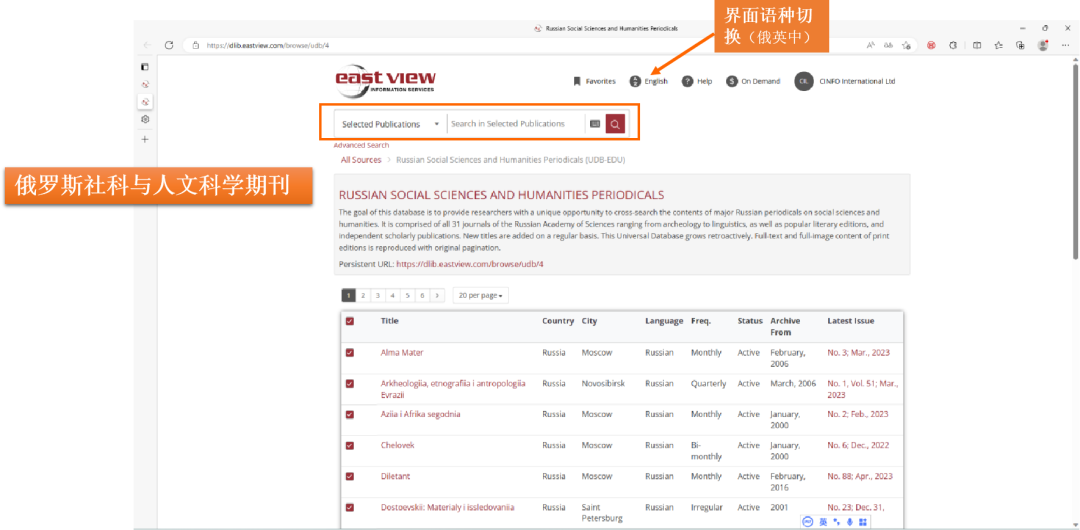Expand the Selected Publications dropdown
Viewport: 1080px width, 530px height.
[x=391, y=124]
